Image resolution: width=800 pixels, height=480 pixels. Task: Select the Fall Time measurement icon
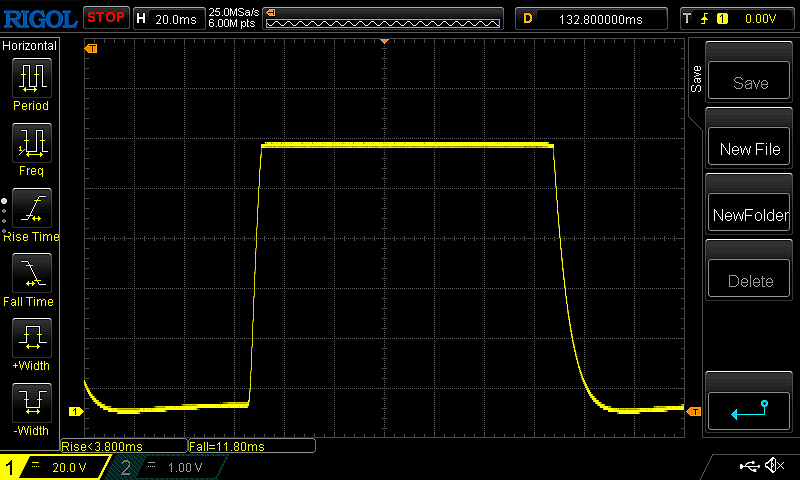(32, 273)
